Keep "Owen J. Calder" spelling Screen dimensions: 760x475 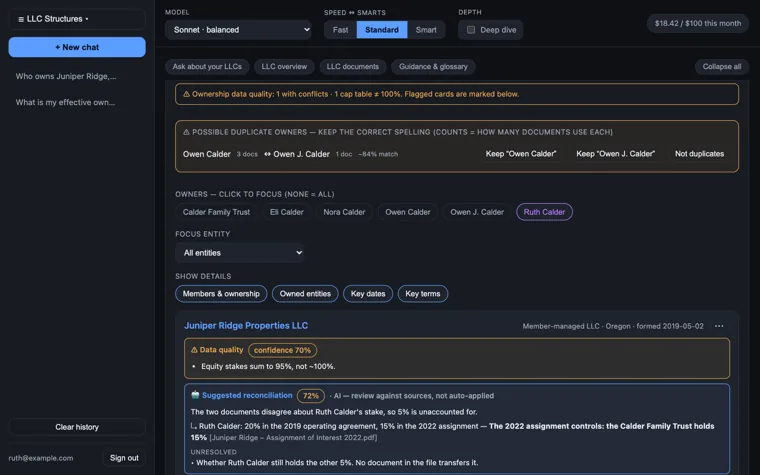(x=616, y=154)
